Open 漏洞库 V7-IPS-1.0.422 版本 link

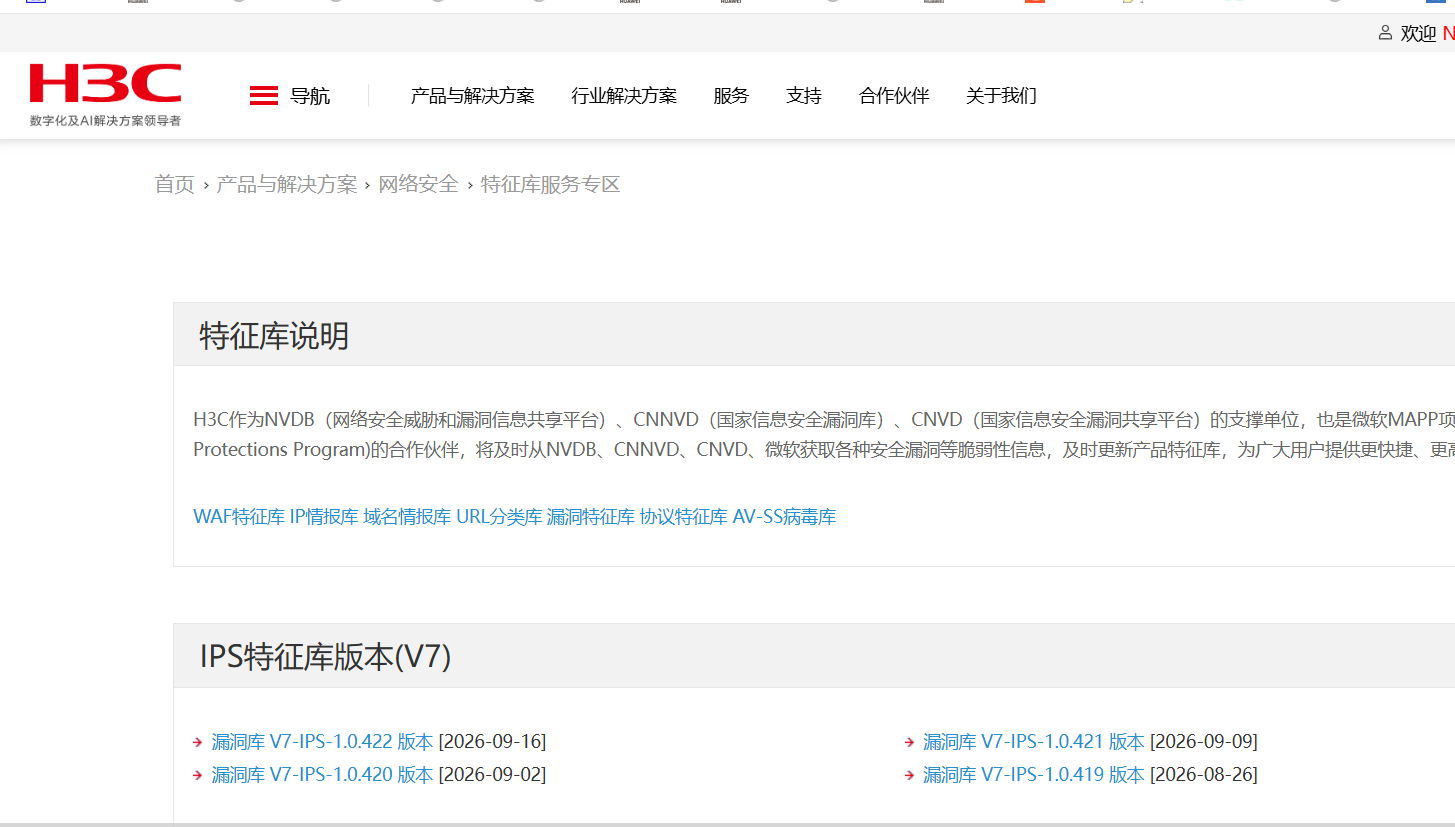tap(322, 742)
